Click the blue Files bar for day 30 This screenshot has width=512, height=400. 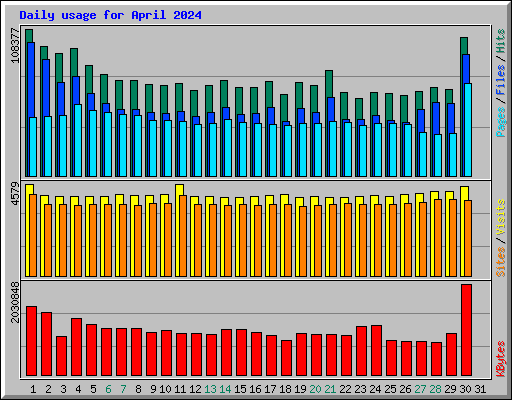click(x=466, y=69)
